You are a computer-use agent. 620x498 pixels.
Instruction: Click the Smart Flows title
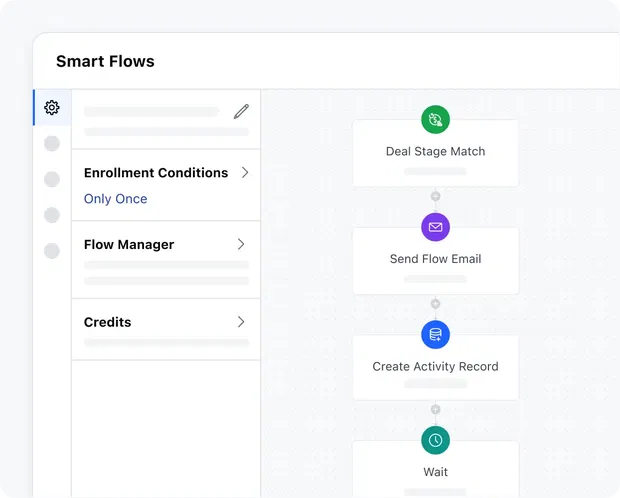(105, 62)
